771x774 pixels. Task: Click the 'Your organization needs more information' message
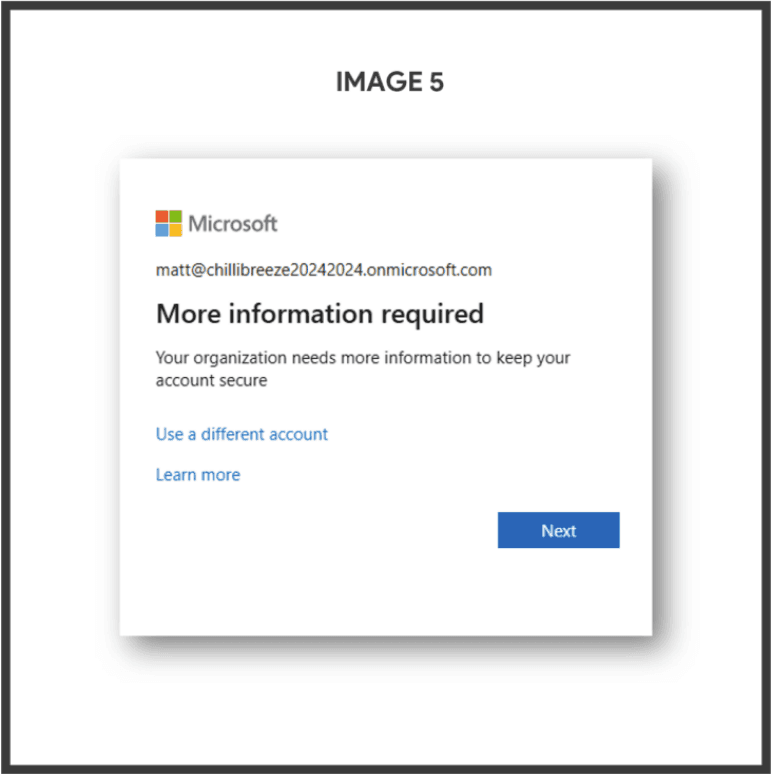pos(363,369)
